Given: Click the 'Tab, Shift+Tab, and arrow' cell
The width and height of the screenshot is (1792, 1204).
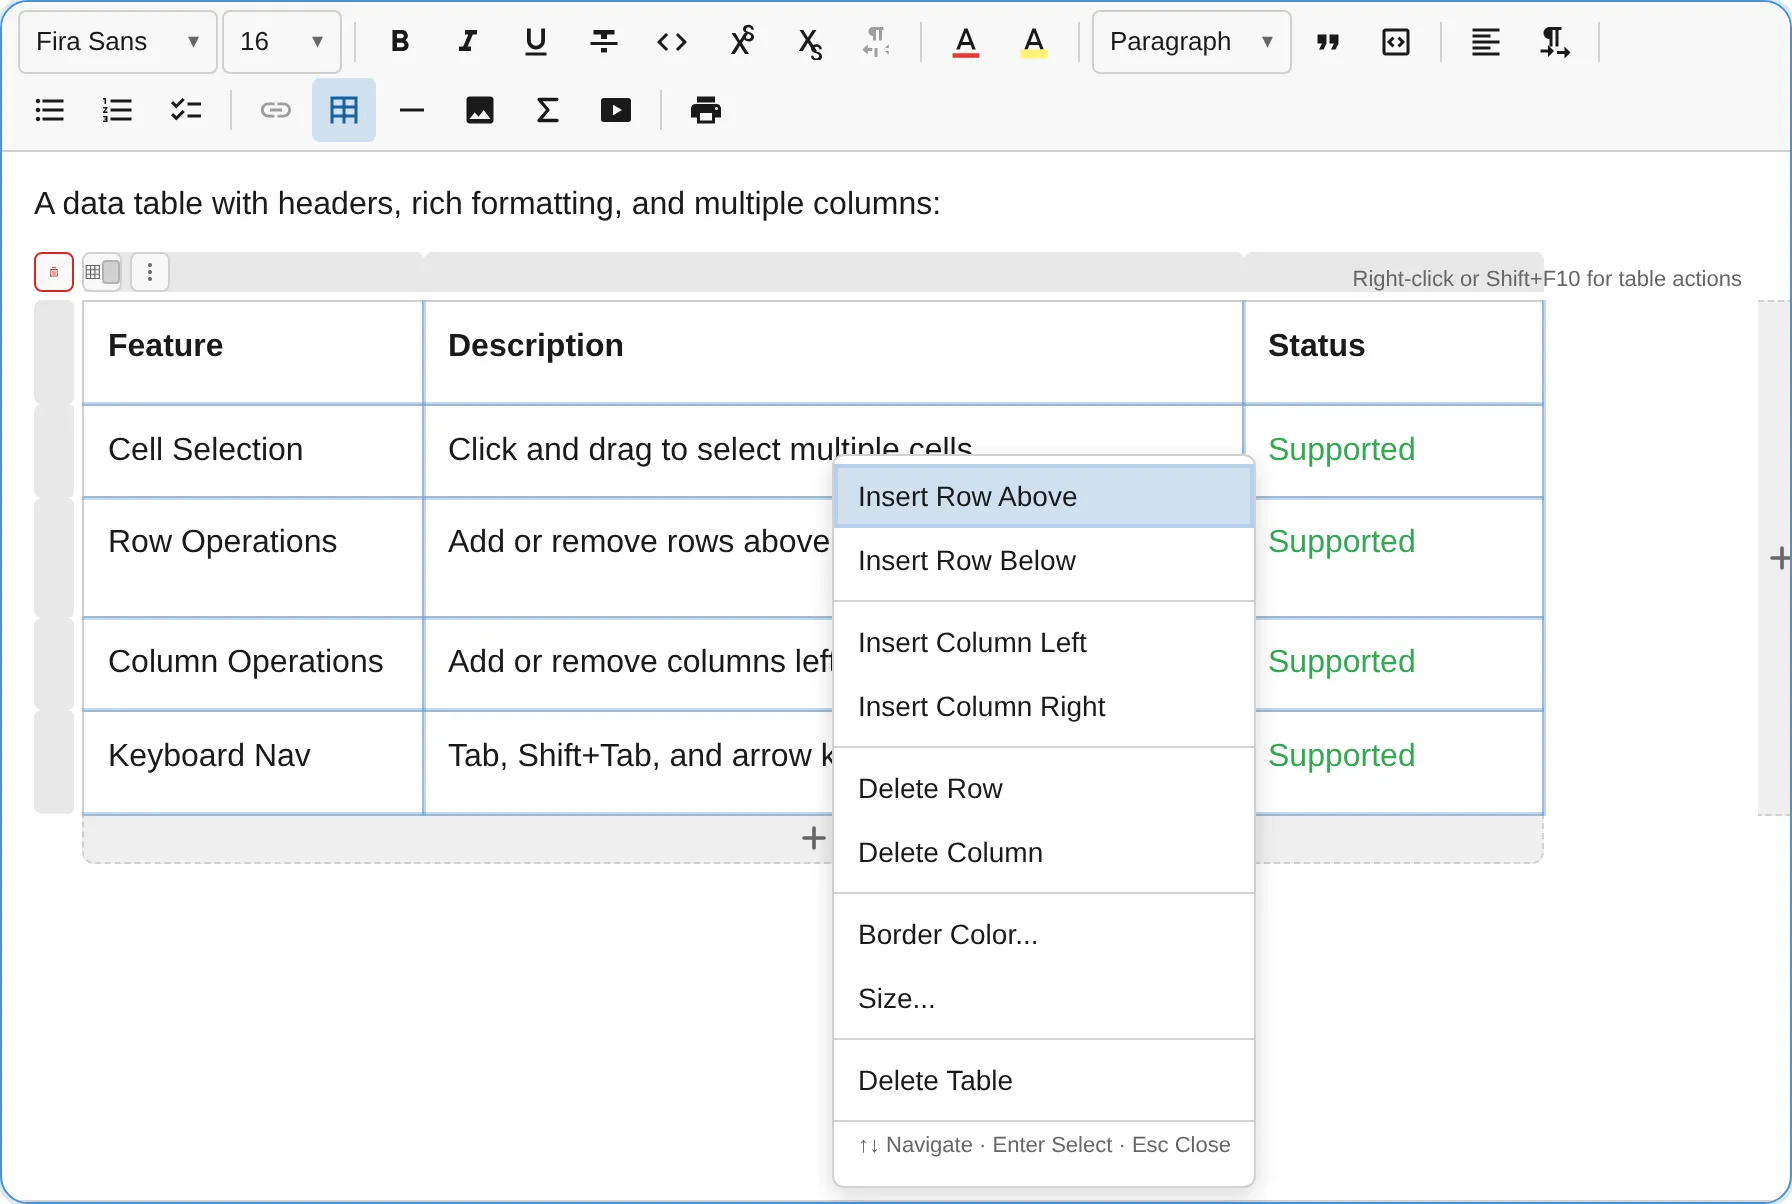Looking at the screenshot, I should coord(628,763).
